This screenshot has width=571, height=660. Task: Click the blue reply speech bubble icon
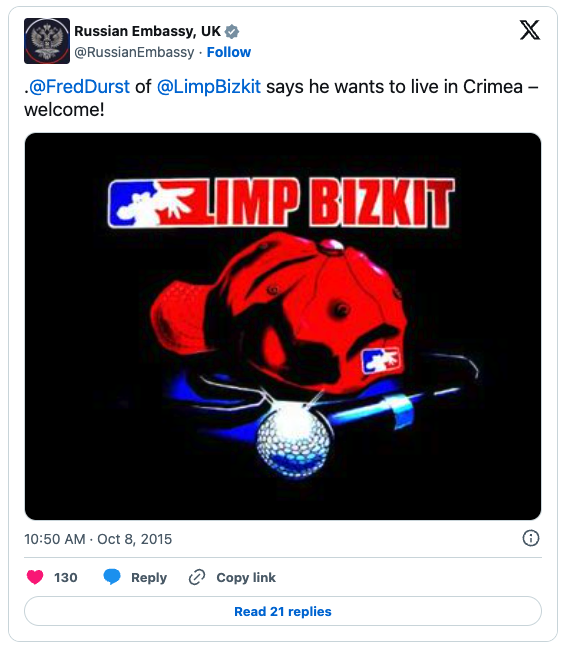[112, 577]
